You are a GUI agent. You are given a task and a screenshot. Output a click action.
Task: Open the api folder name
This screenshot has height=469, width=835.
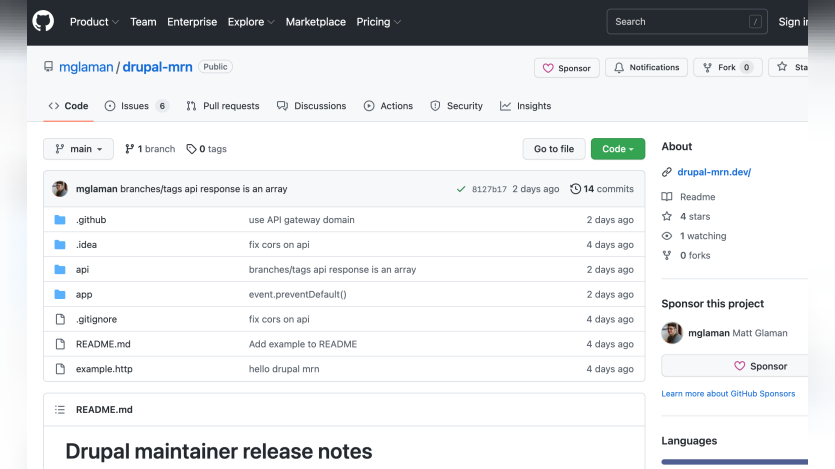(82, 269)
